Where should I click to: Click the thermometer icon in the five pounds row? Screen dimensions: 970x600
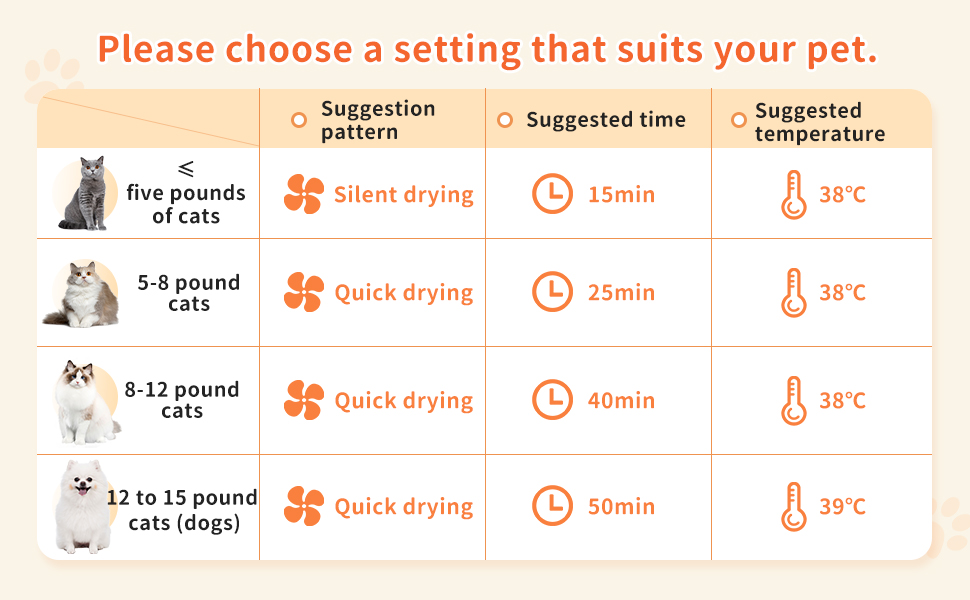click(x=793, y=194)
